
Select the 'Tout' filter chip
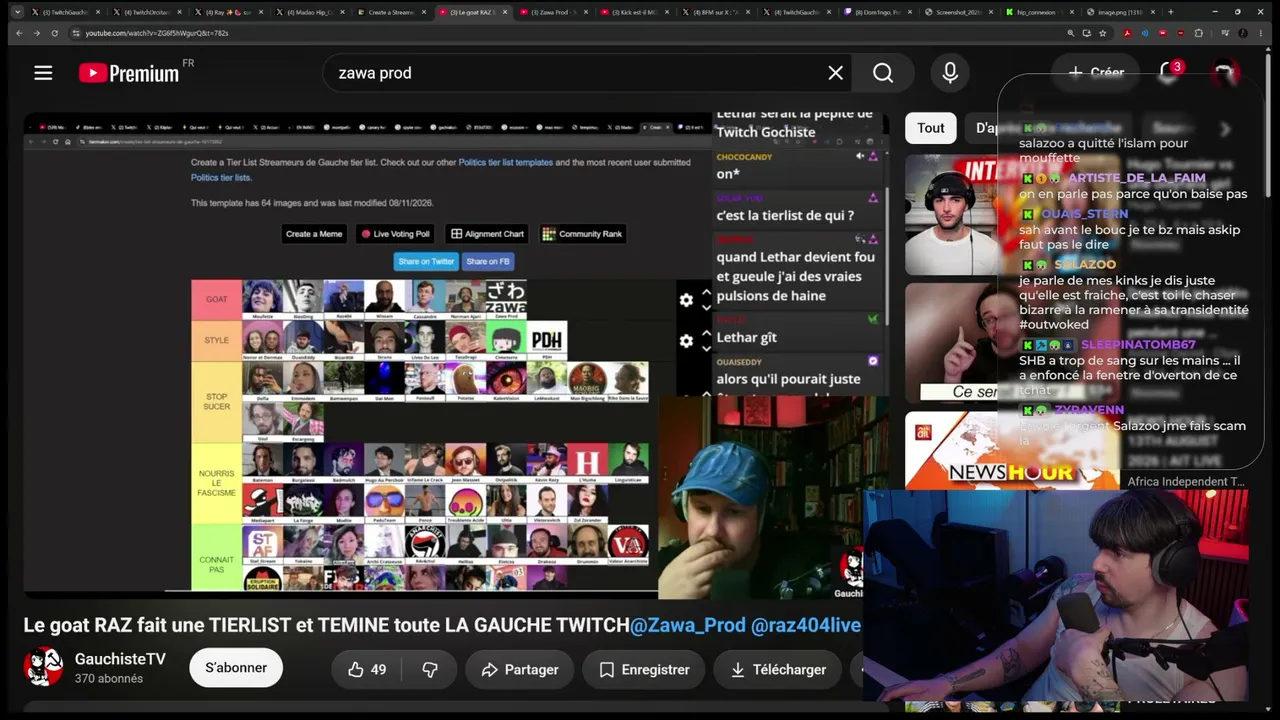pyautogui.click(x=931, y=128)
